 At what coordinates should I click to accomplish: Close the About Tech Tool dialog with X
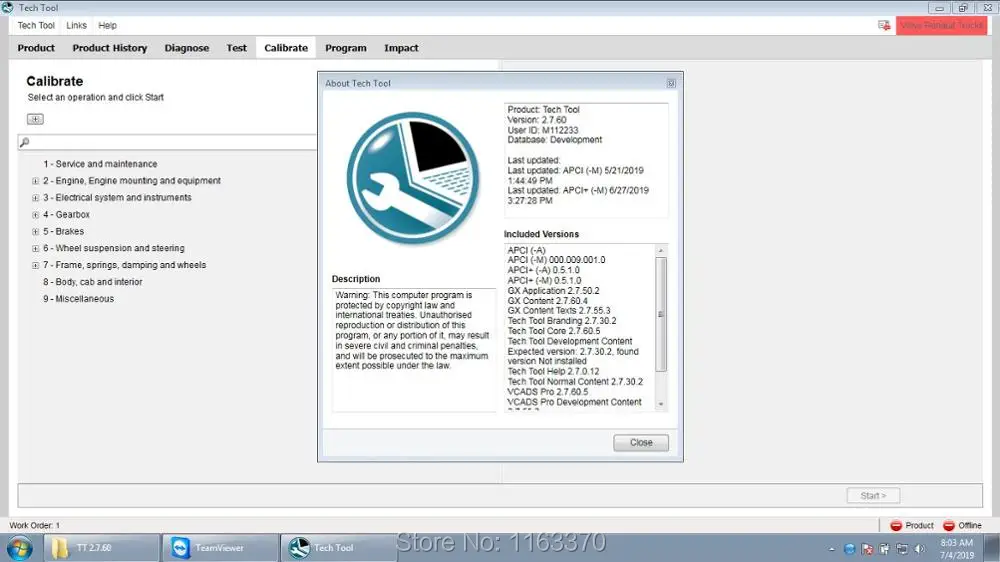pyautogui.click(x=671, y=84)
